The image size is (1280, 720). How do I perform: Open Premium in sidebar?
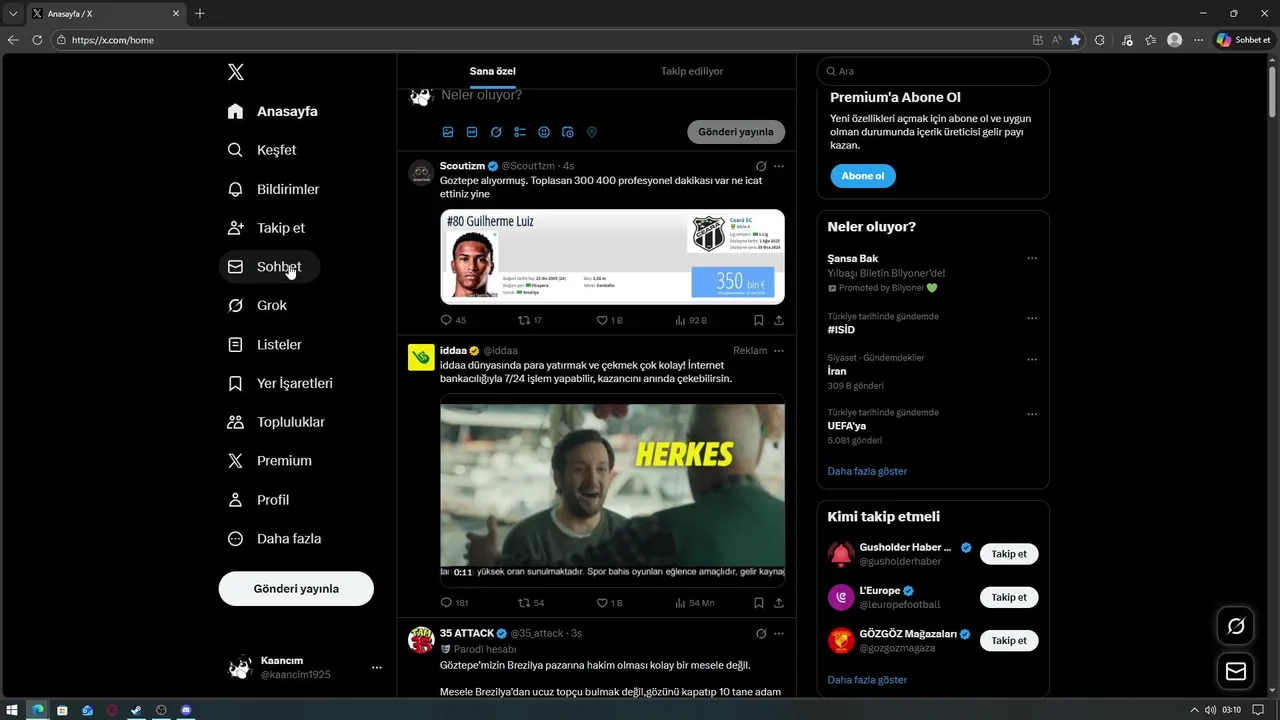pos(270,461)
